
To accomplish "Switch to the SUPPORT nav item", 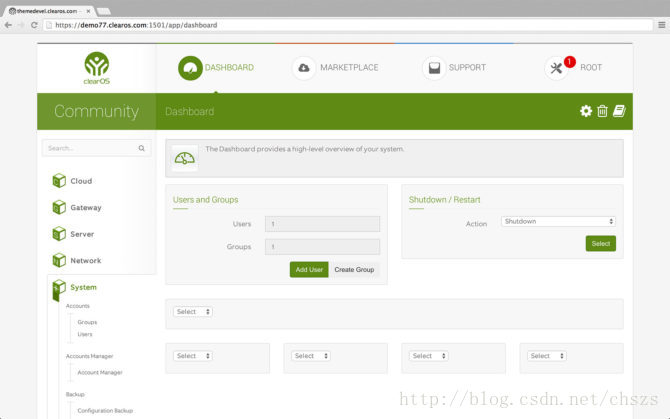I will point(467,67).
